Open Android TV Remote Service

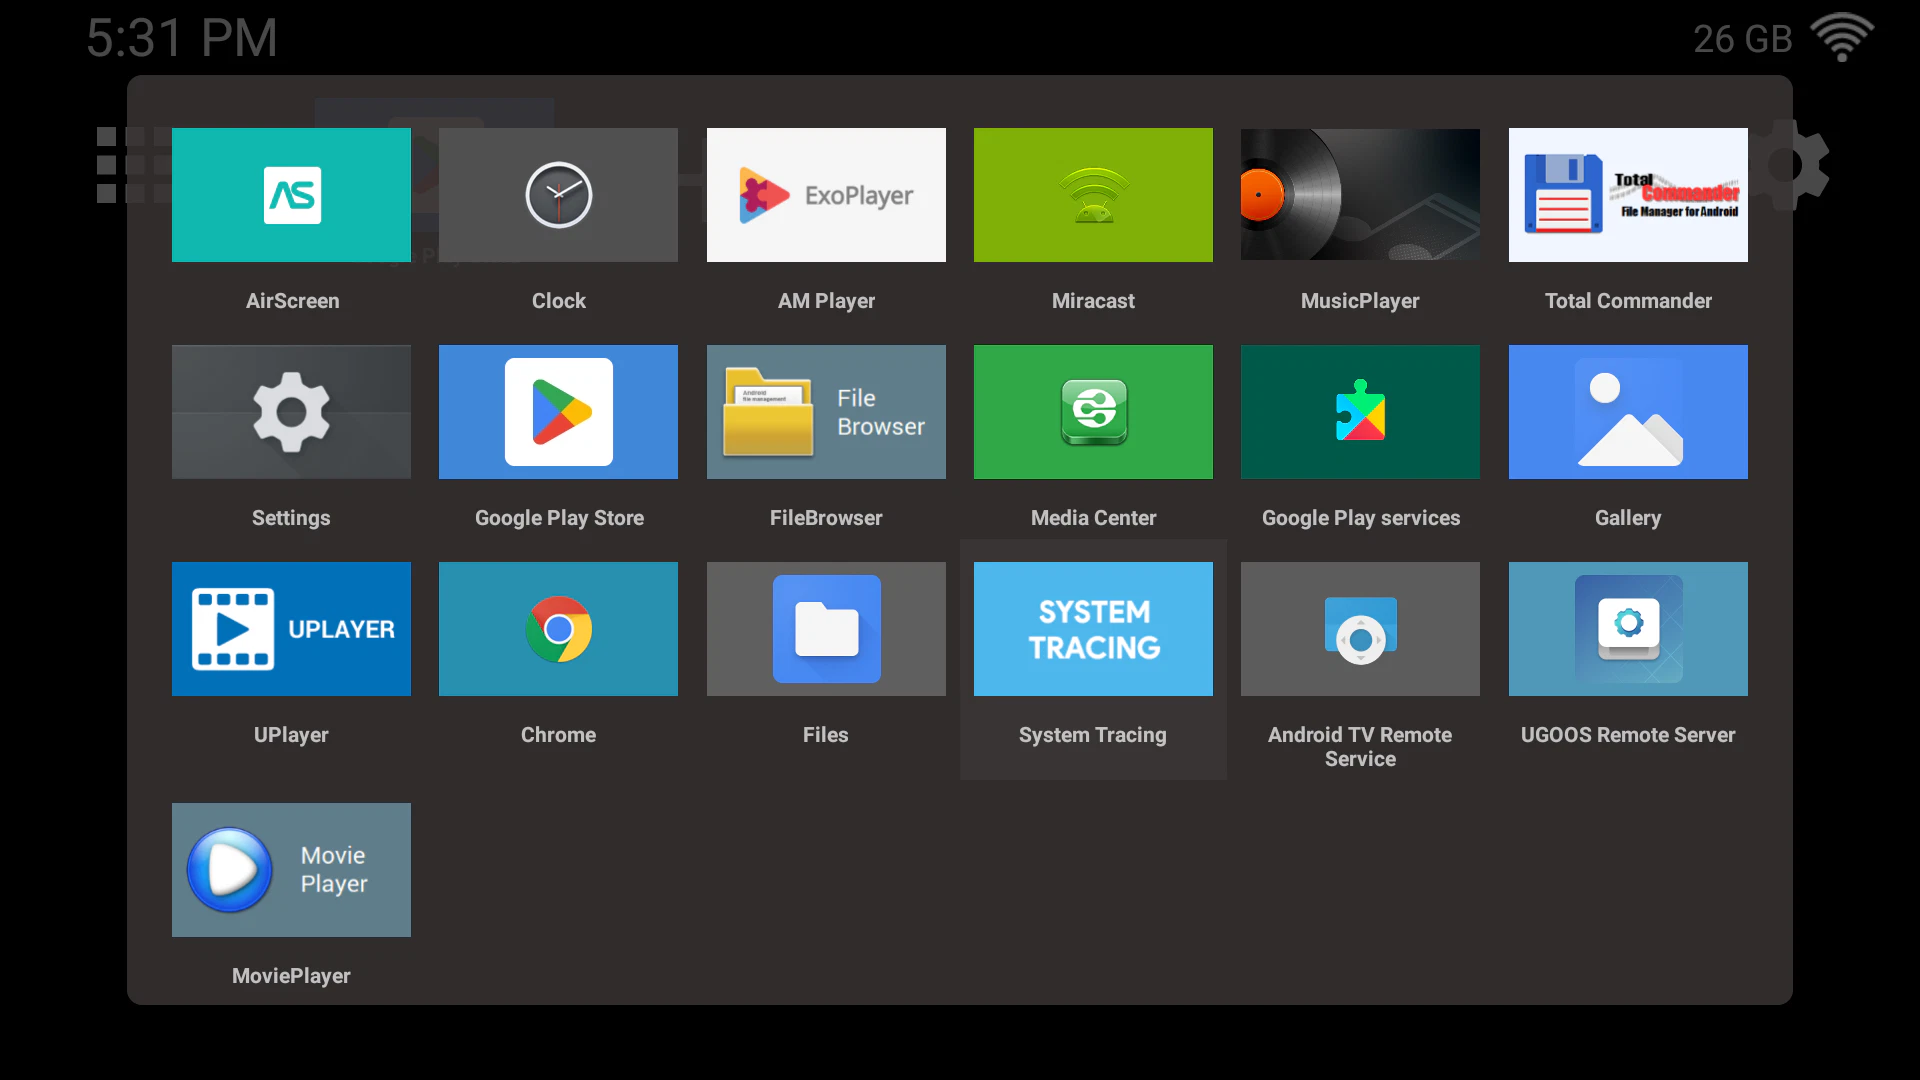[1360, 629]
